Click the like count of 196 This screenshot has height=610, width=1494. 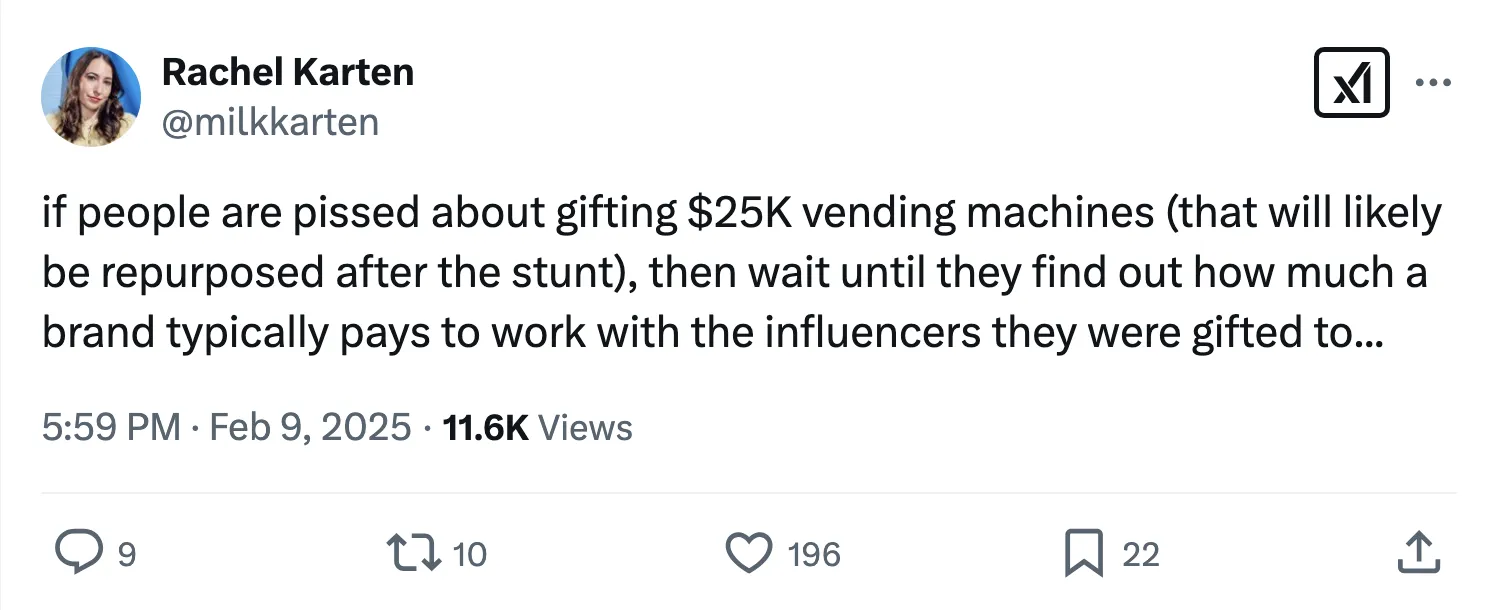(x=814, y=554)
